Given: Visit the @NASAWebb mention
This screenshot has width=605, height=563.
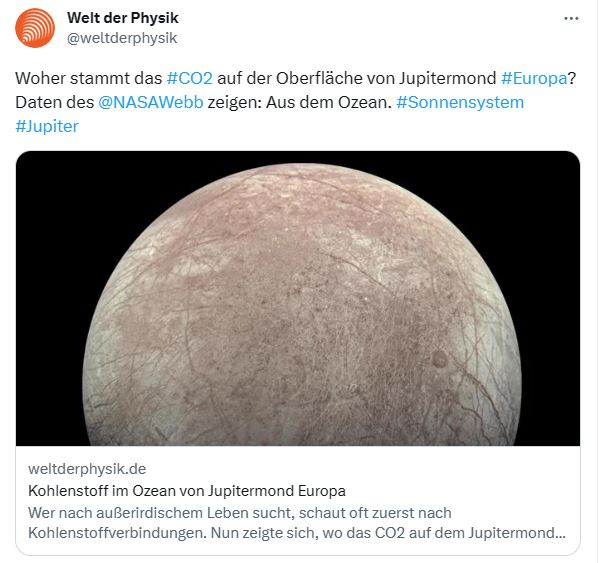Looking at the screenshot, I should [x=150, y=102].
